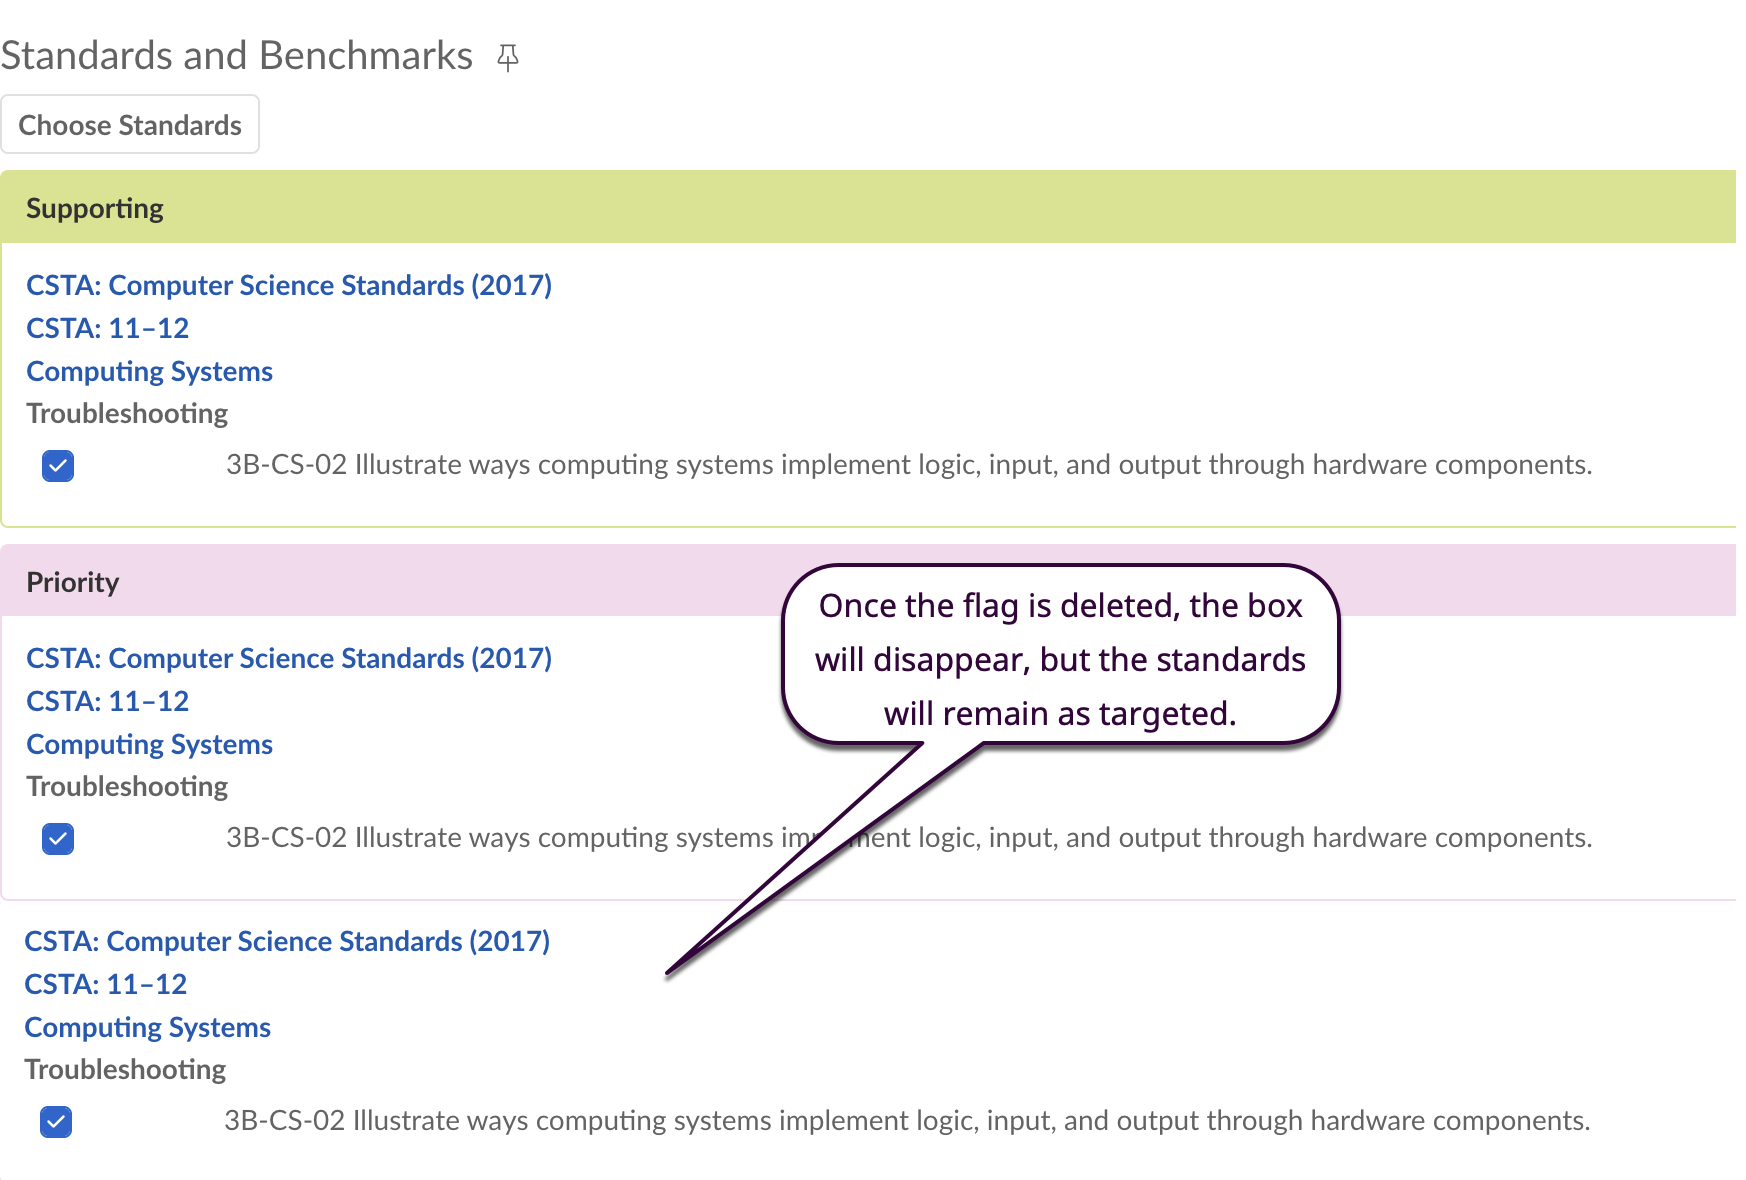
Task: Click the callout box about deleting the flag
Action: (x=1060, y=658)
